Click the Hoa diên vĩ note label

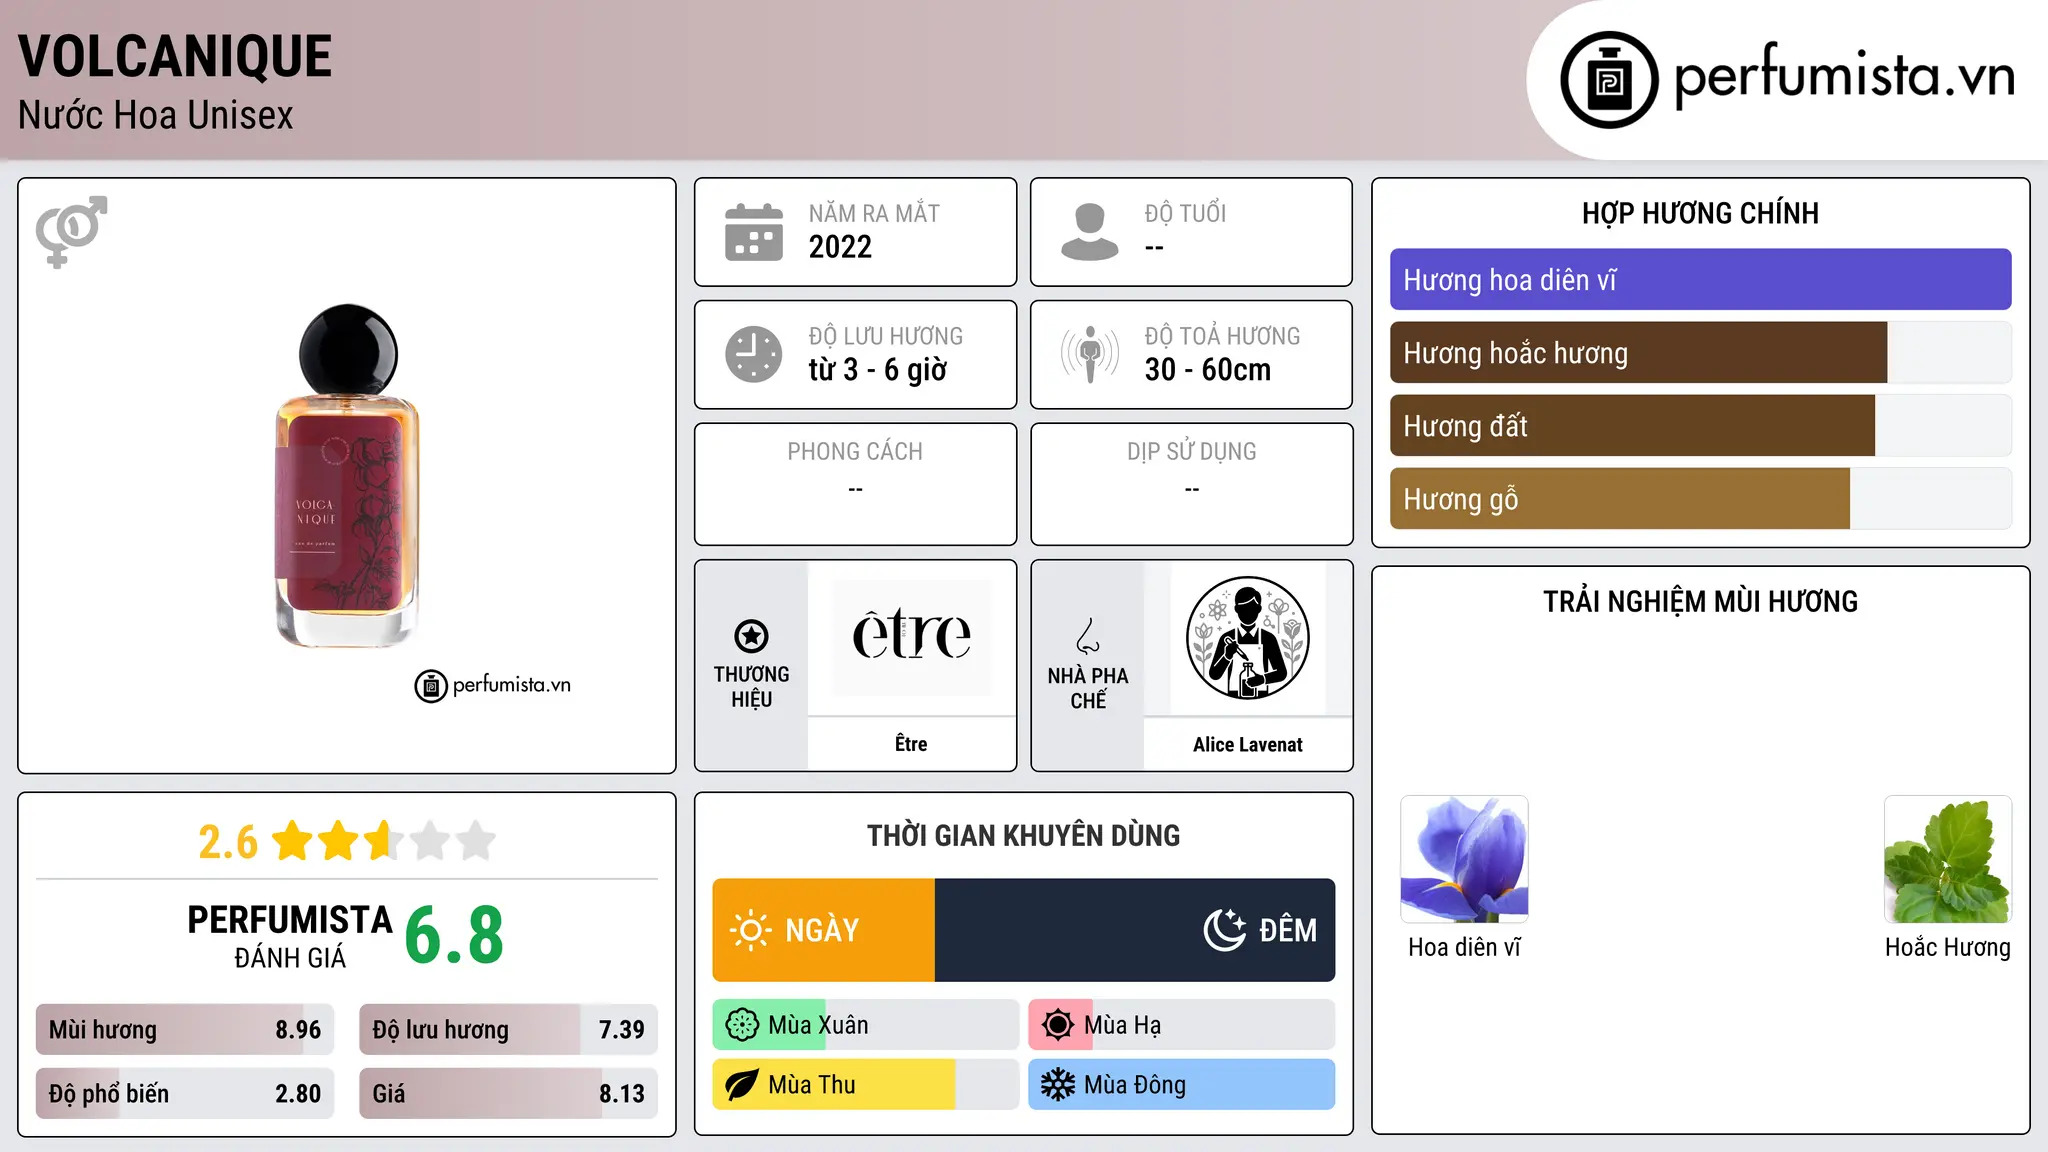point(1464,947)
